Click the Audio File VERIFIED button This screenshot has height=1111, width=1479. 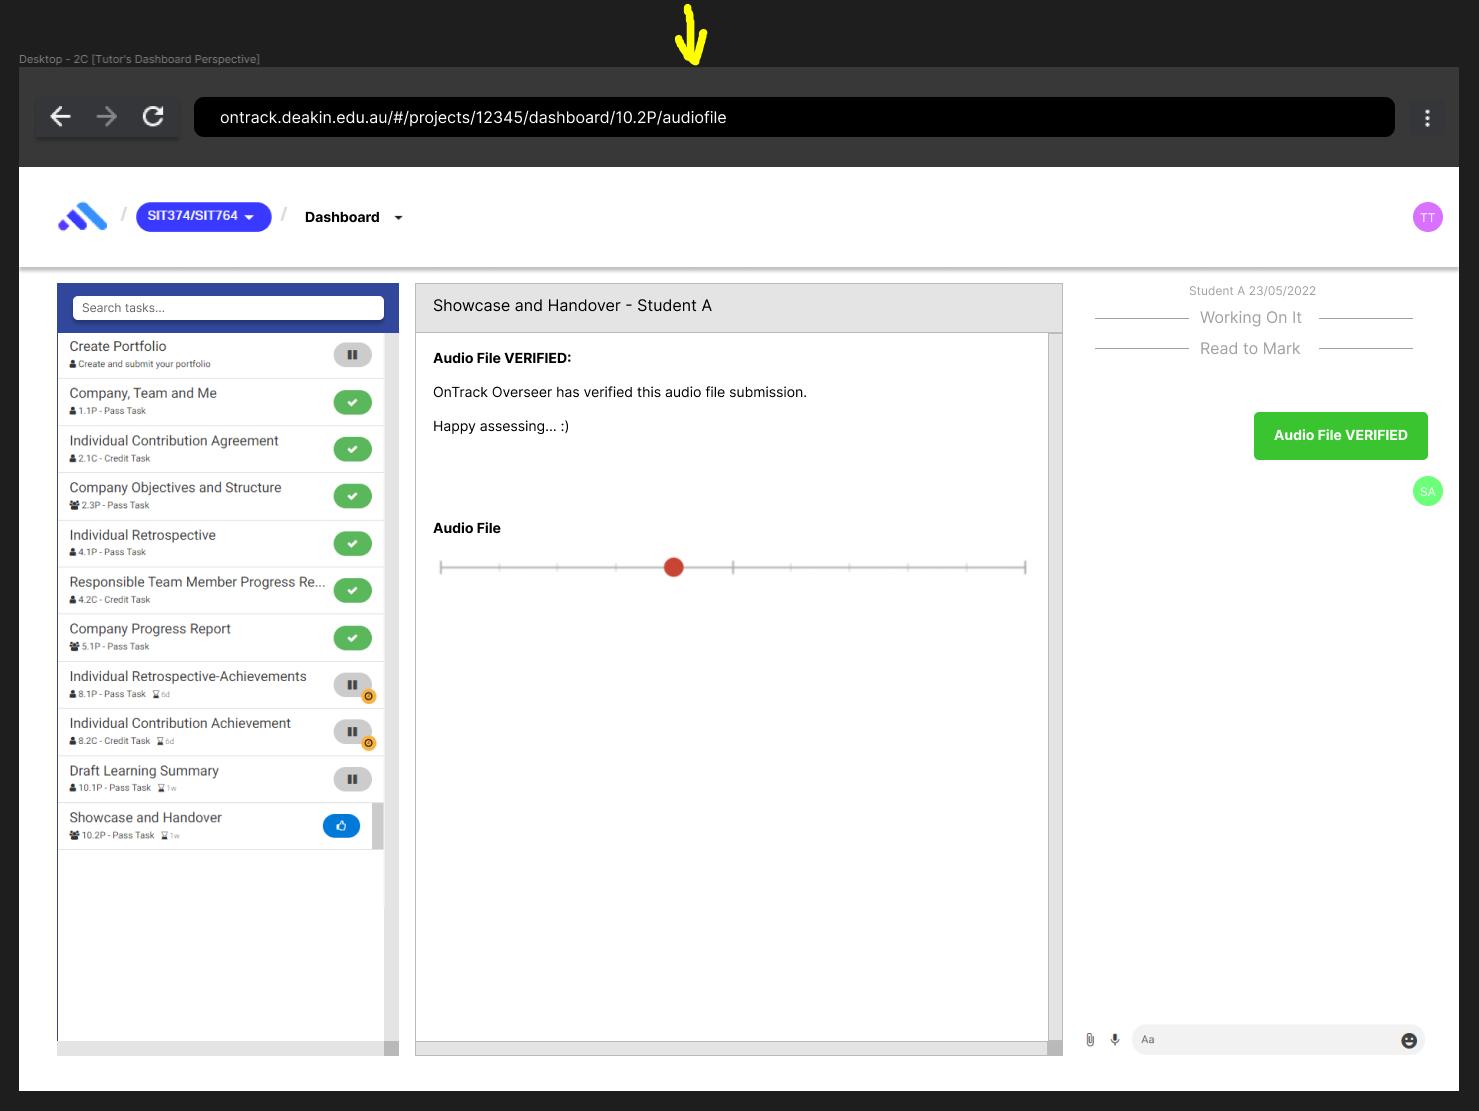1340,436
